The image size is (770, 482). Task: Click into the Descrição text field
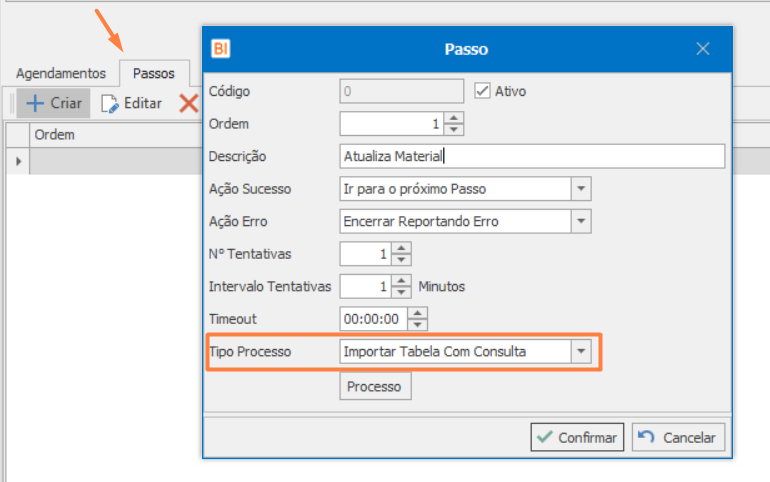point(531,156)
